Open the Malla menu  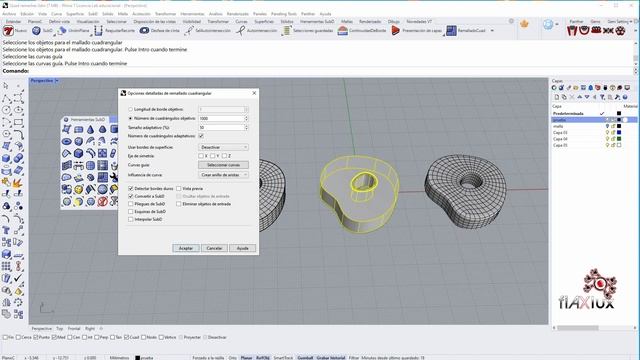(x=122, y=14)
